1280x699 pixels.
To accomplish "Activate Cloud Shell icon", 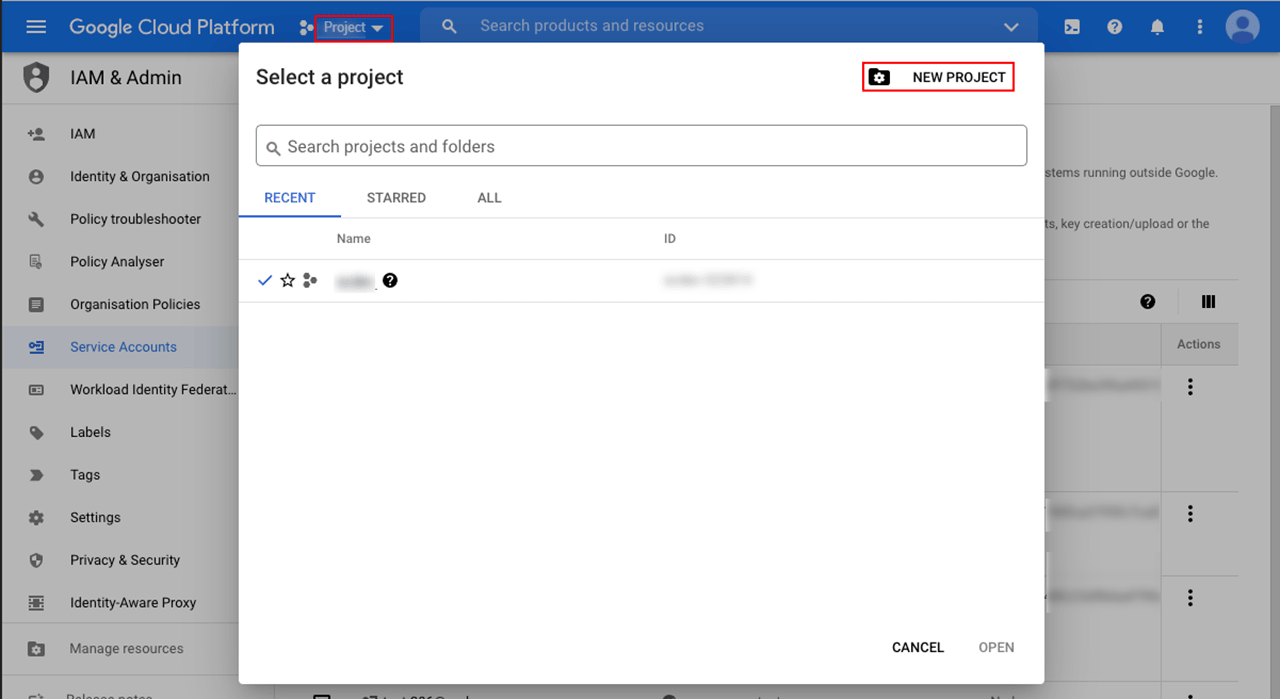I will tap(1072, 27).
